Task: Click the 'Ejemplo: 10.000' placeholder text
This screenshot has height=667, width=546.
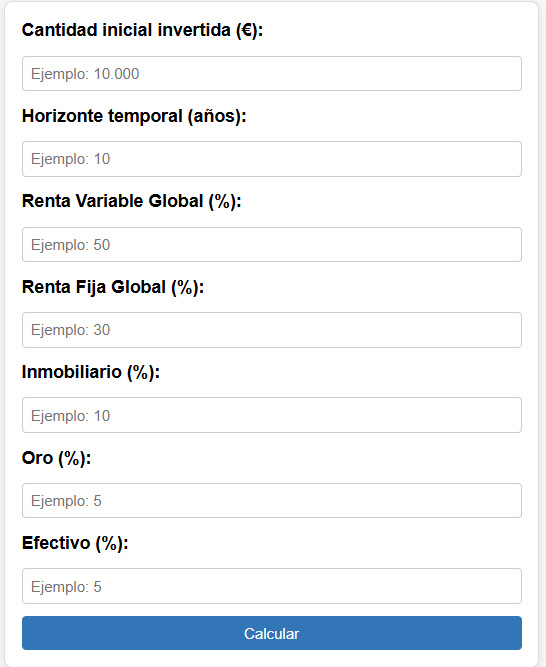Action: click(85, 74)
